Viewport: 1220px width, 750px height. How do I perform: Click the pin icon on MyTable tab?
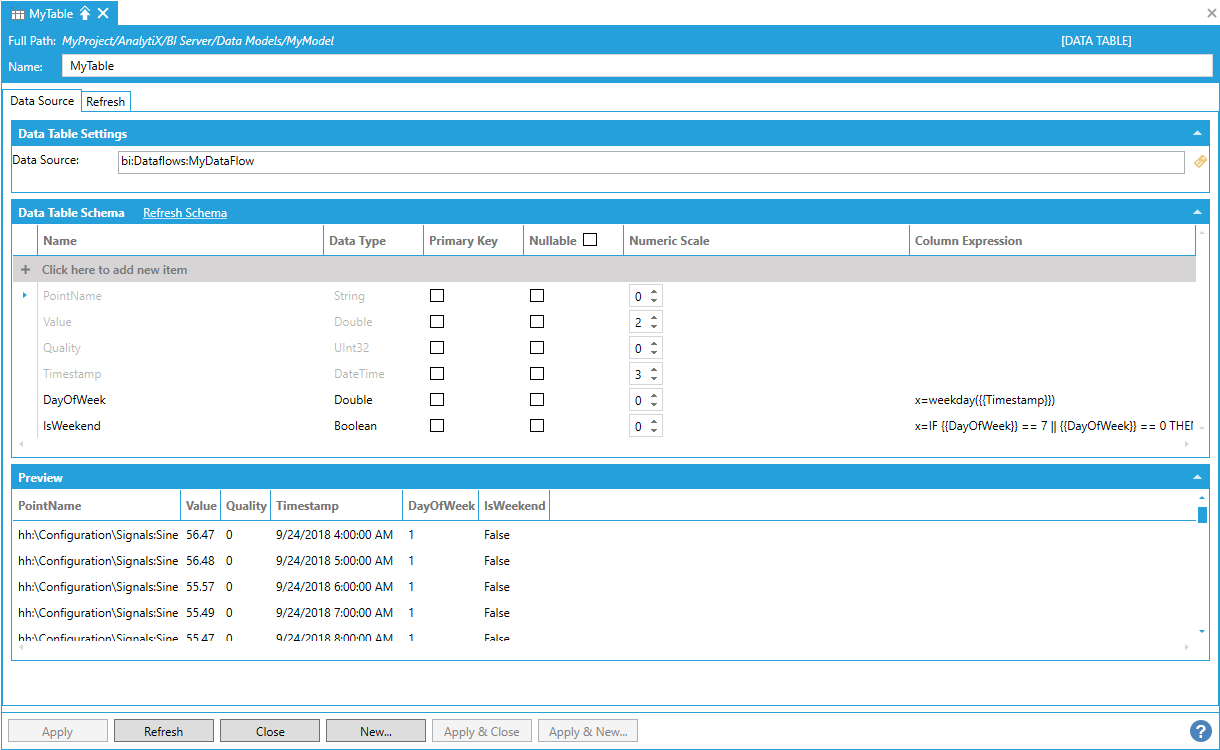pos(85,13)
